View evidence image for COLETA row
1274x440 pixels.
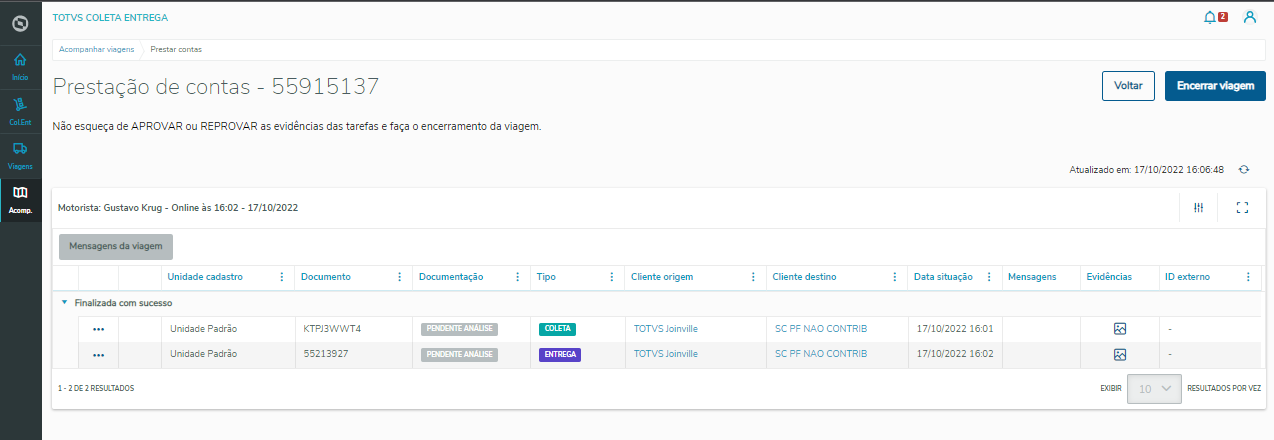click(1120, 328)
